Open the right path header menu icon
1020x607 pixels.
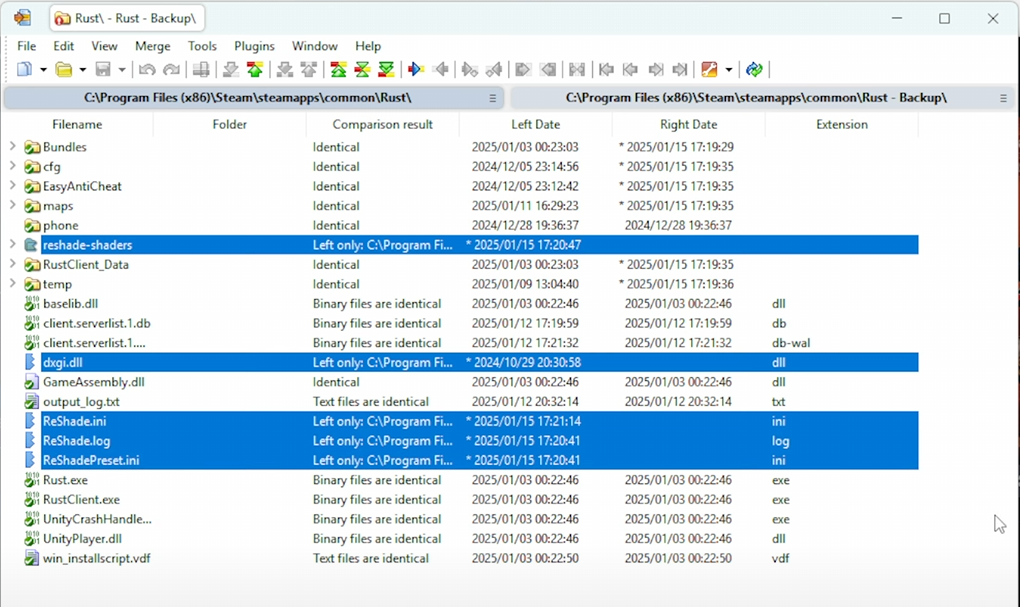1003,98
